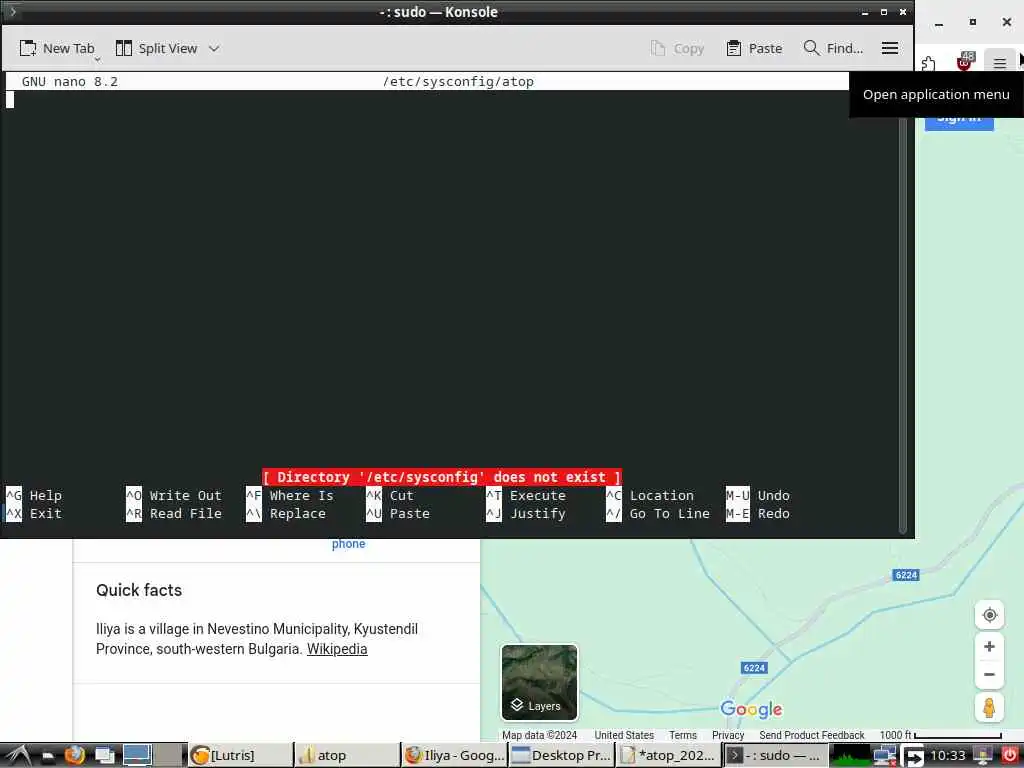Click the Google logo on the map
Screen dimensions: 1024x768
[x=751, y=709]
